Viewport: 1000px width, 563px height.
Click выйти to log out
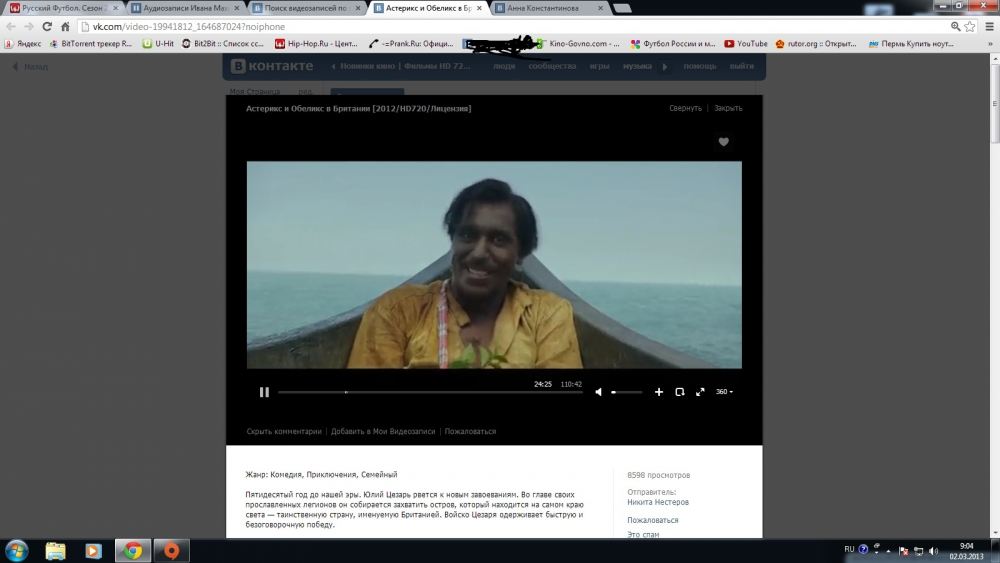pos(741,66)
